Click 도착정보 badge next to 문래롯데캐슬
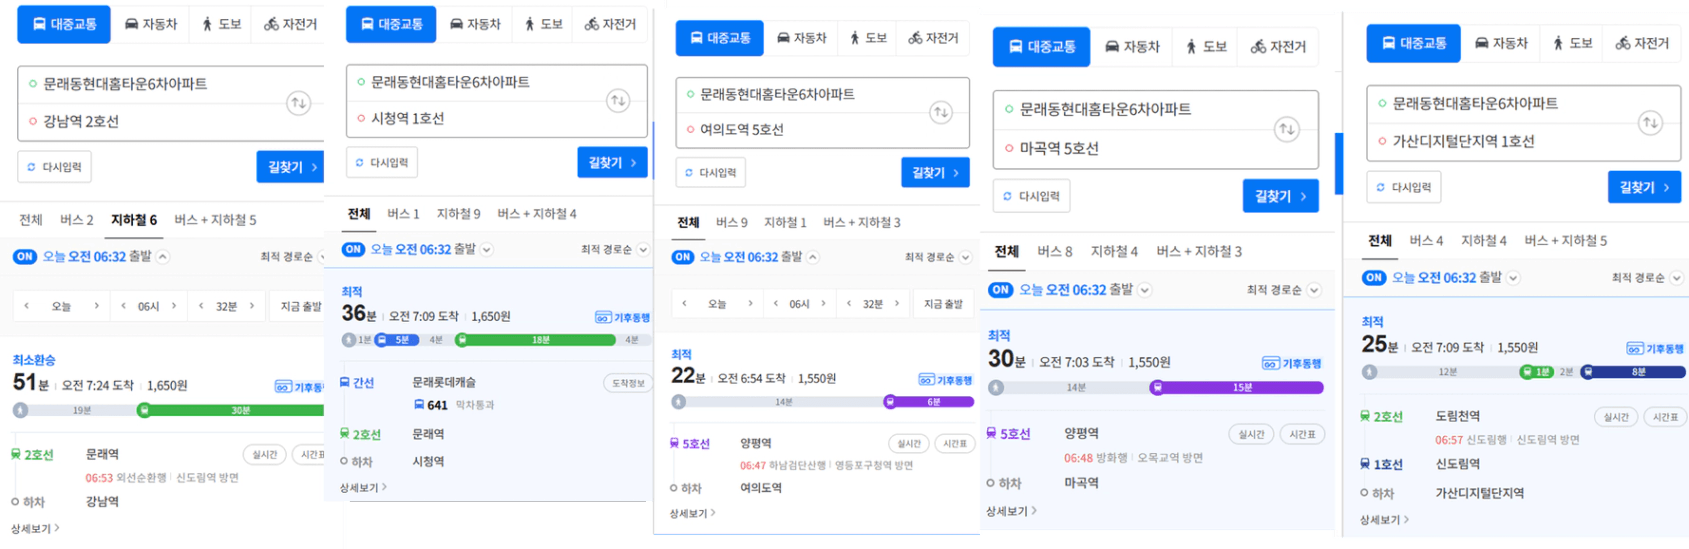The image size is (1689, 549). coord(626,383)
